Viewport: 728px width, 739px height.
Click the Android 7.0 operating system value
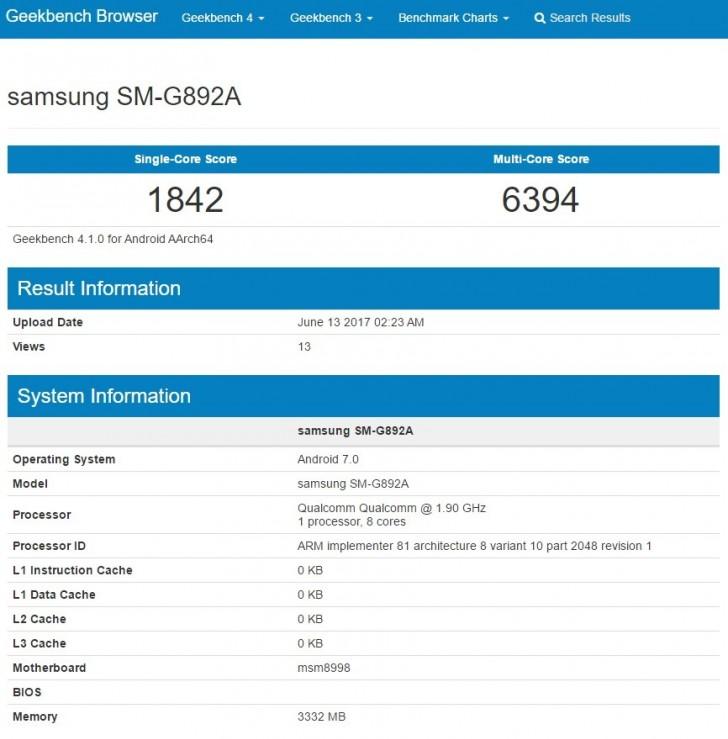click(328, 459)
